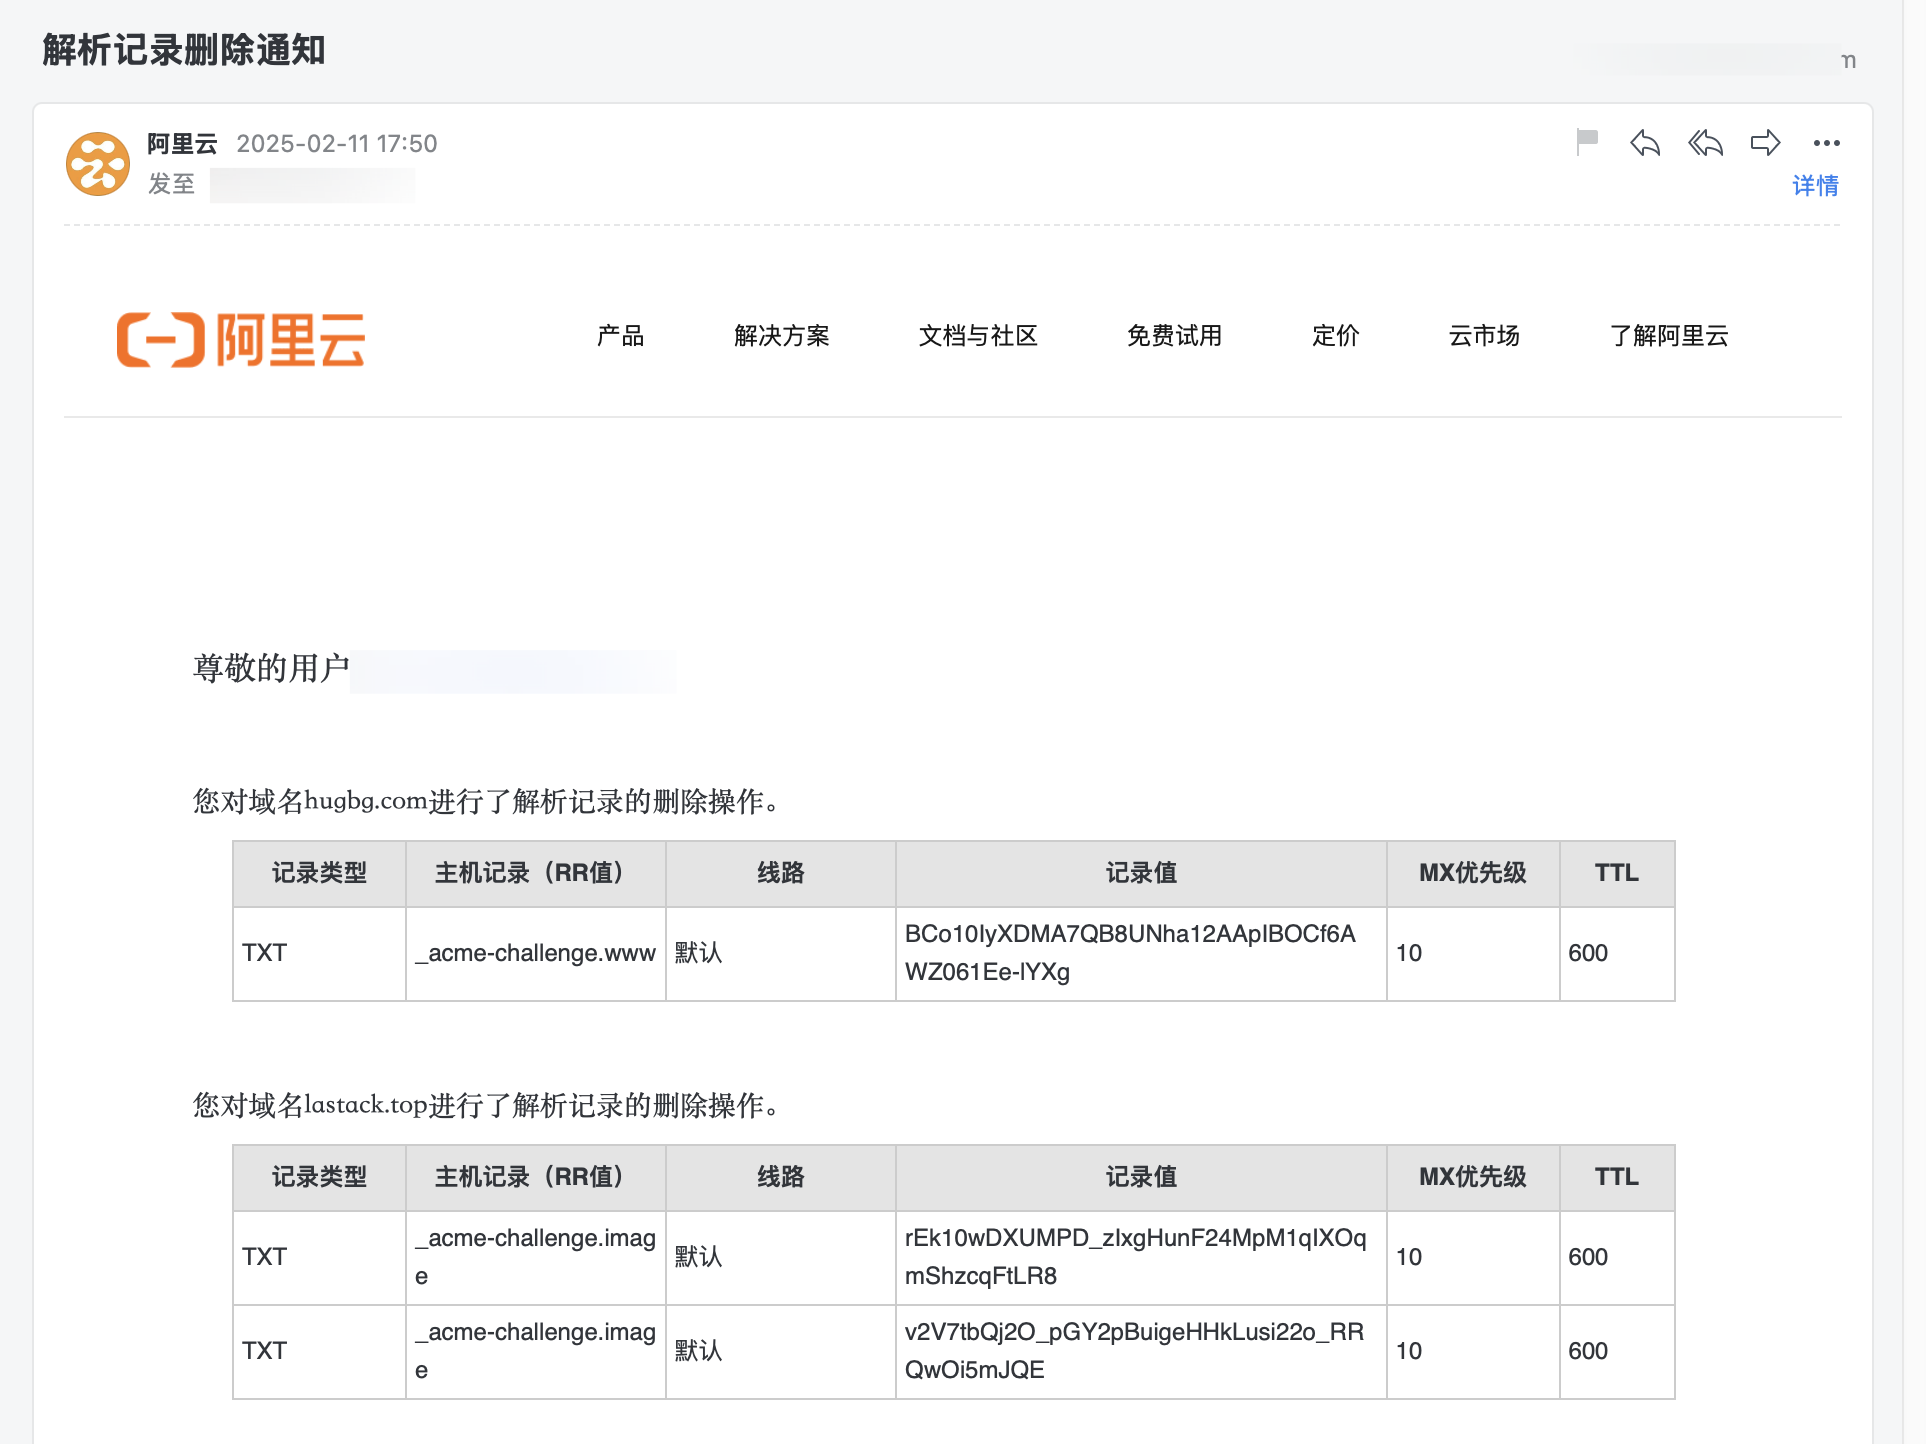This screenshot has height=1444, width=1926.
Task: Flag this email with the flag icon
Action: (x=1587, y=142)
